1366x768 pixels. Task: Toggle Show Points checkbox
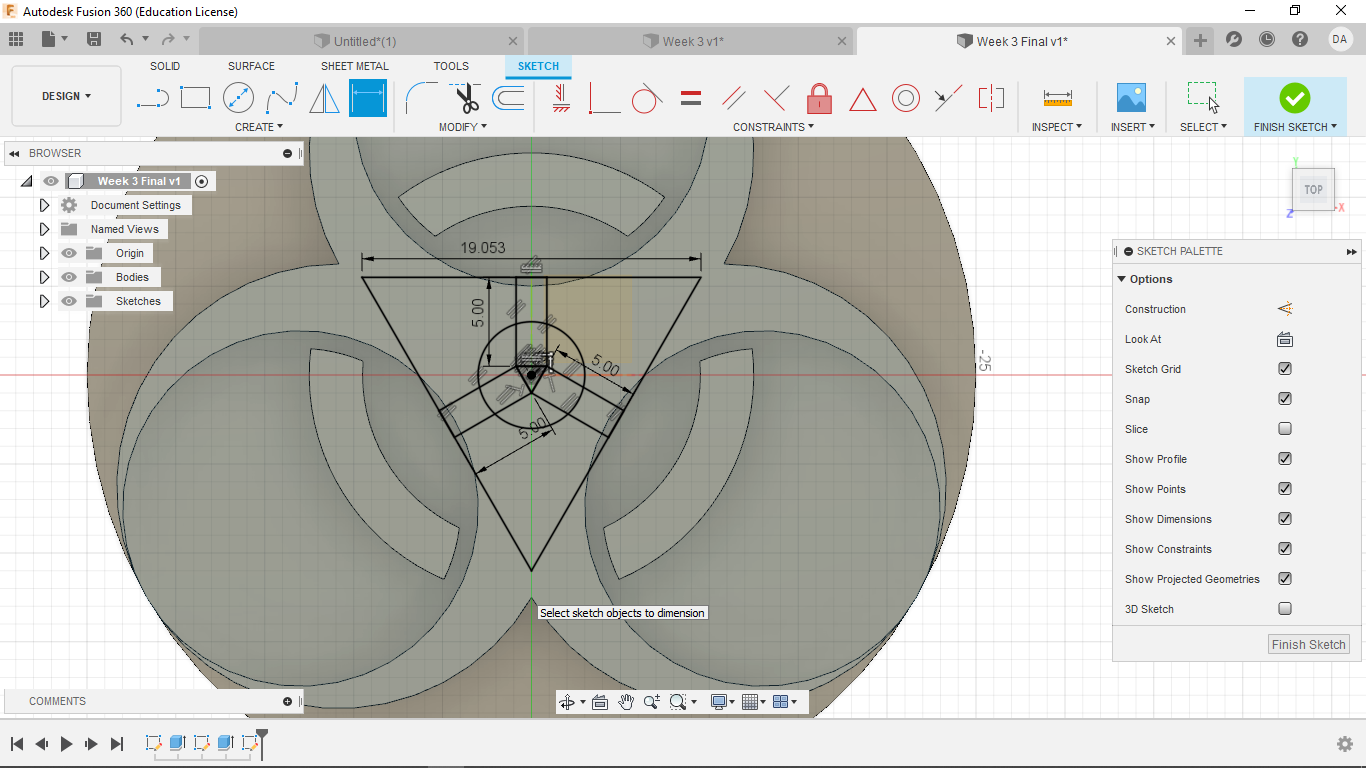tap(1285, 489)
